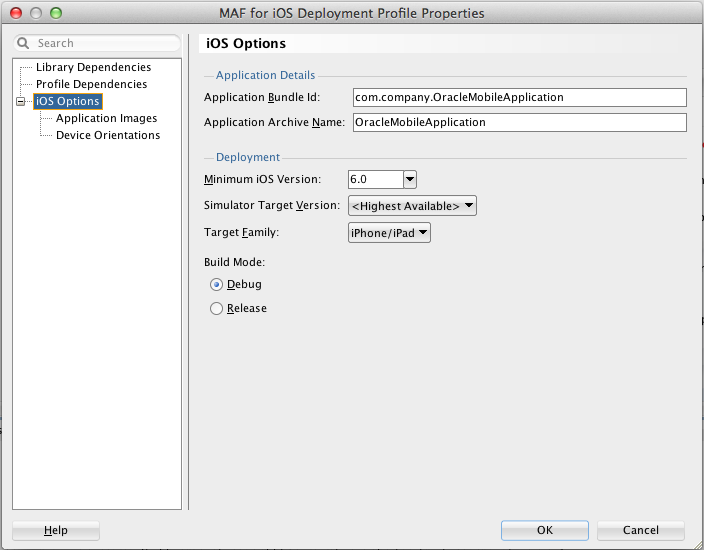Click the Cancel button
The height and width of the screenshot is (550, 704).
tap(641, 530)
